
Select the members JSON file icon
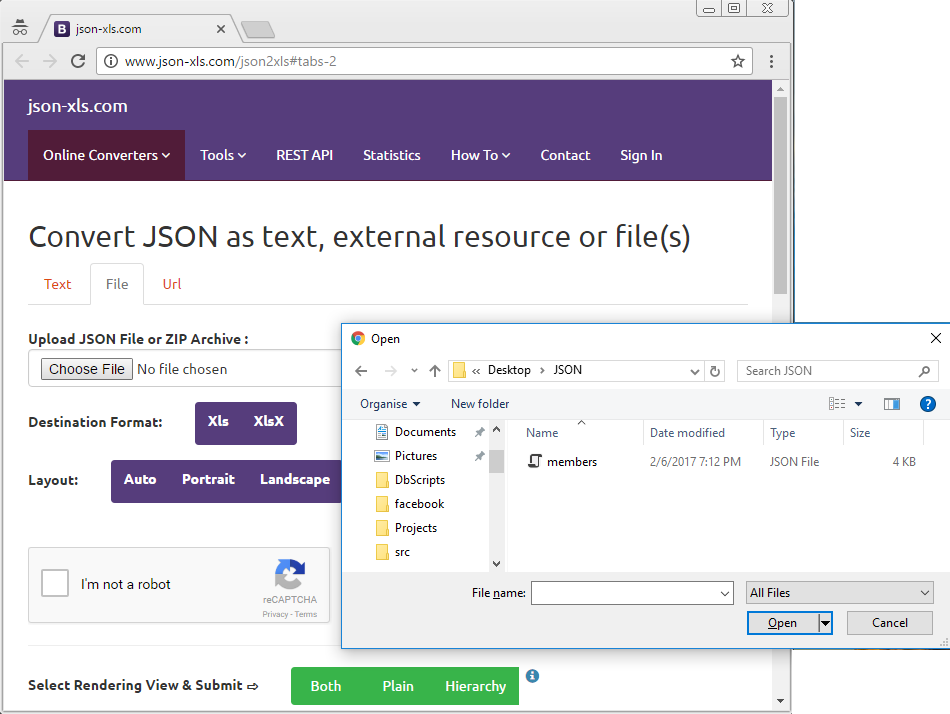535,461
